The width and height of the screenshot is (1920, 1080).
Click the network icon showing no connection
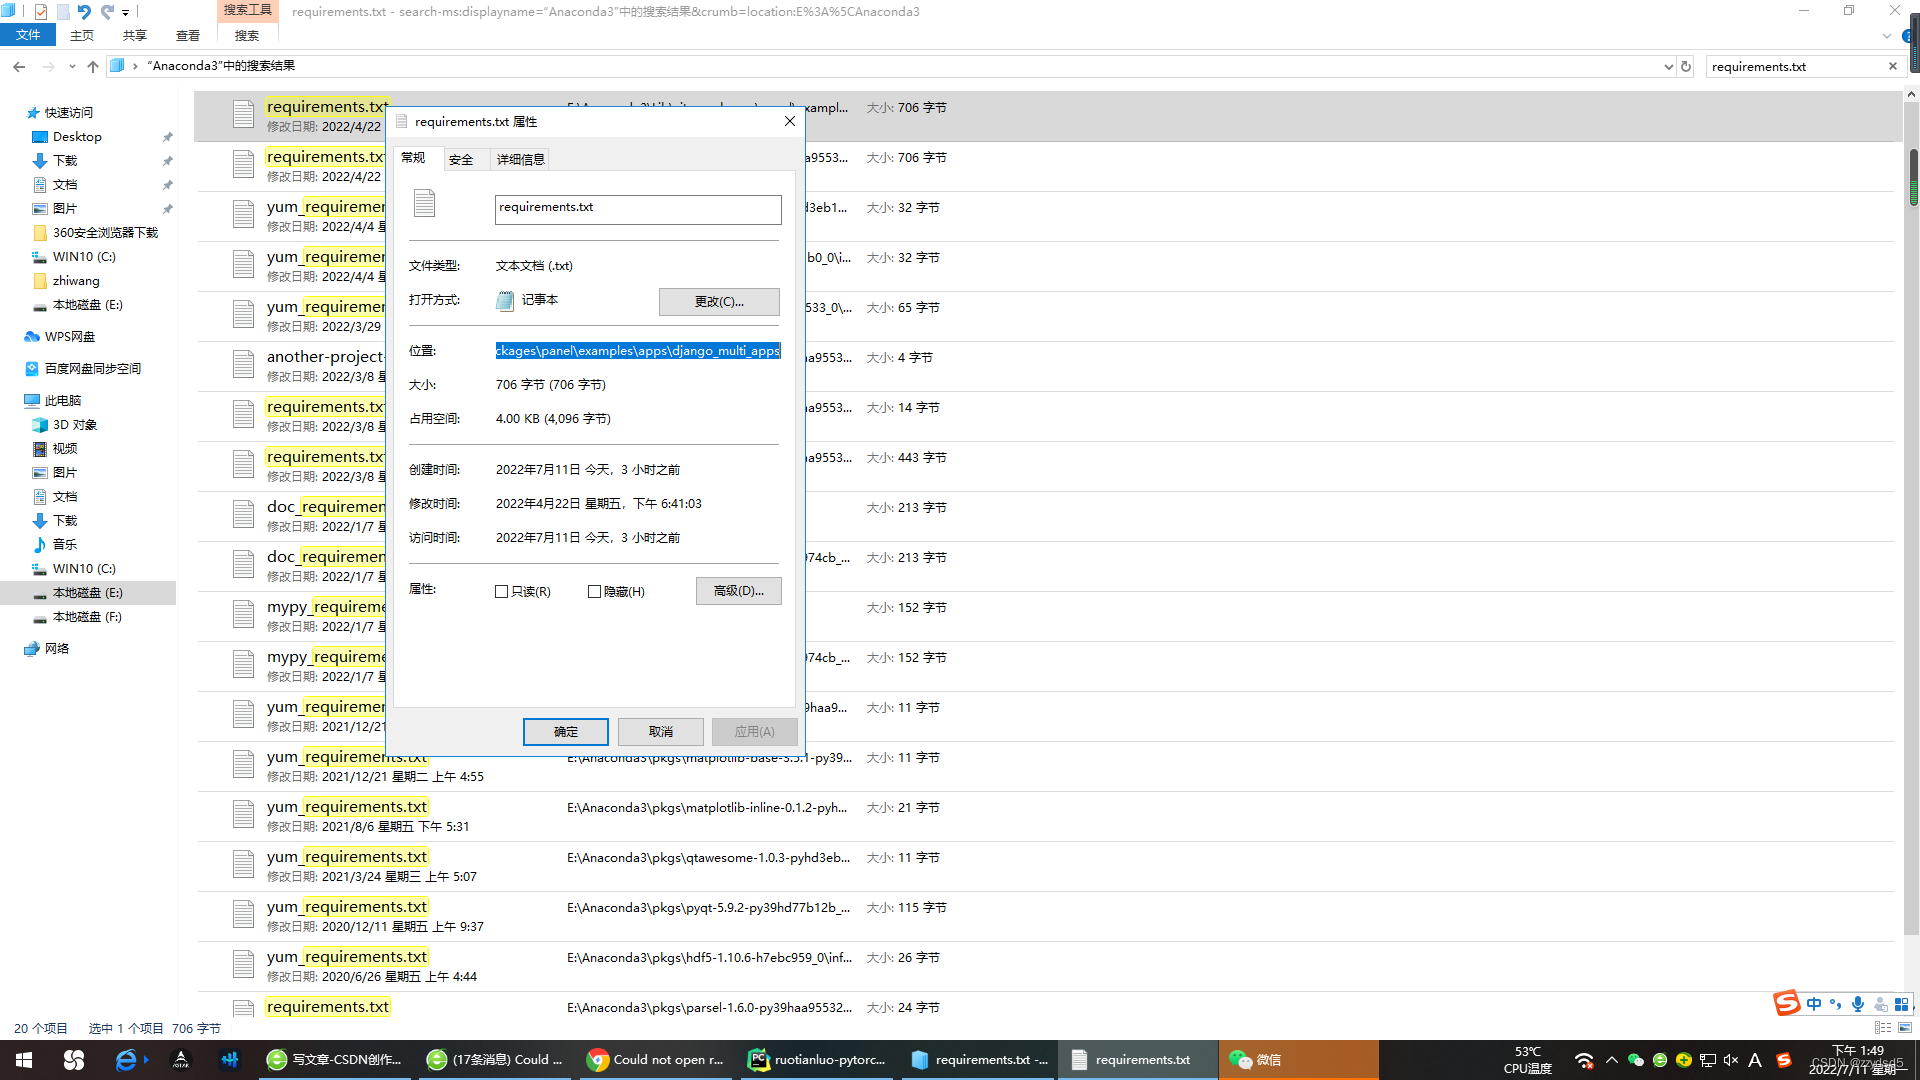pos(1584,1059)
